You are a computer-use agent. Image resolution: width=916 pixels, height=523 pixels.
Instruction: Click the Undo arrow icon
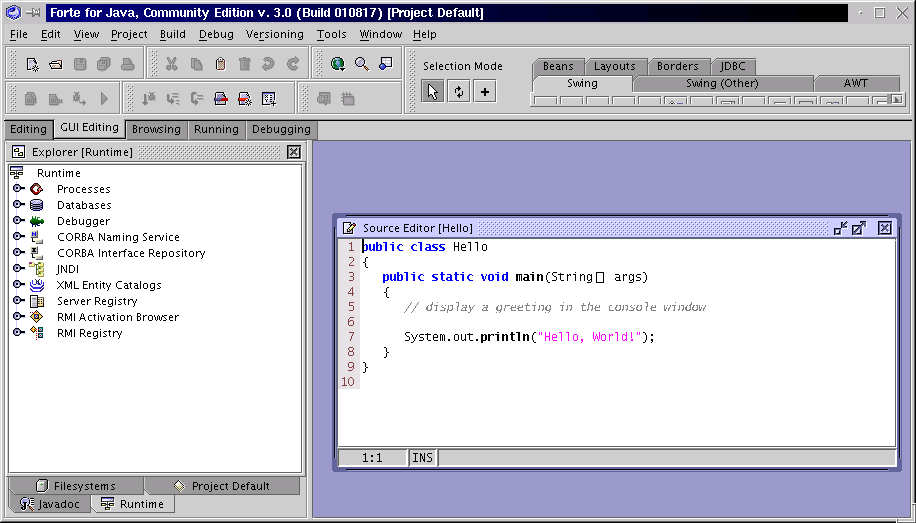coord(268,64)
